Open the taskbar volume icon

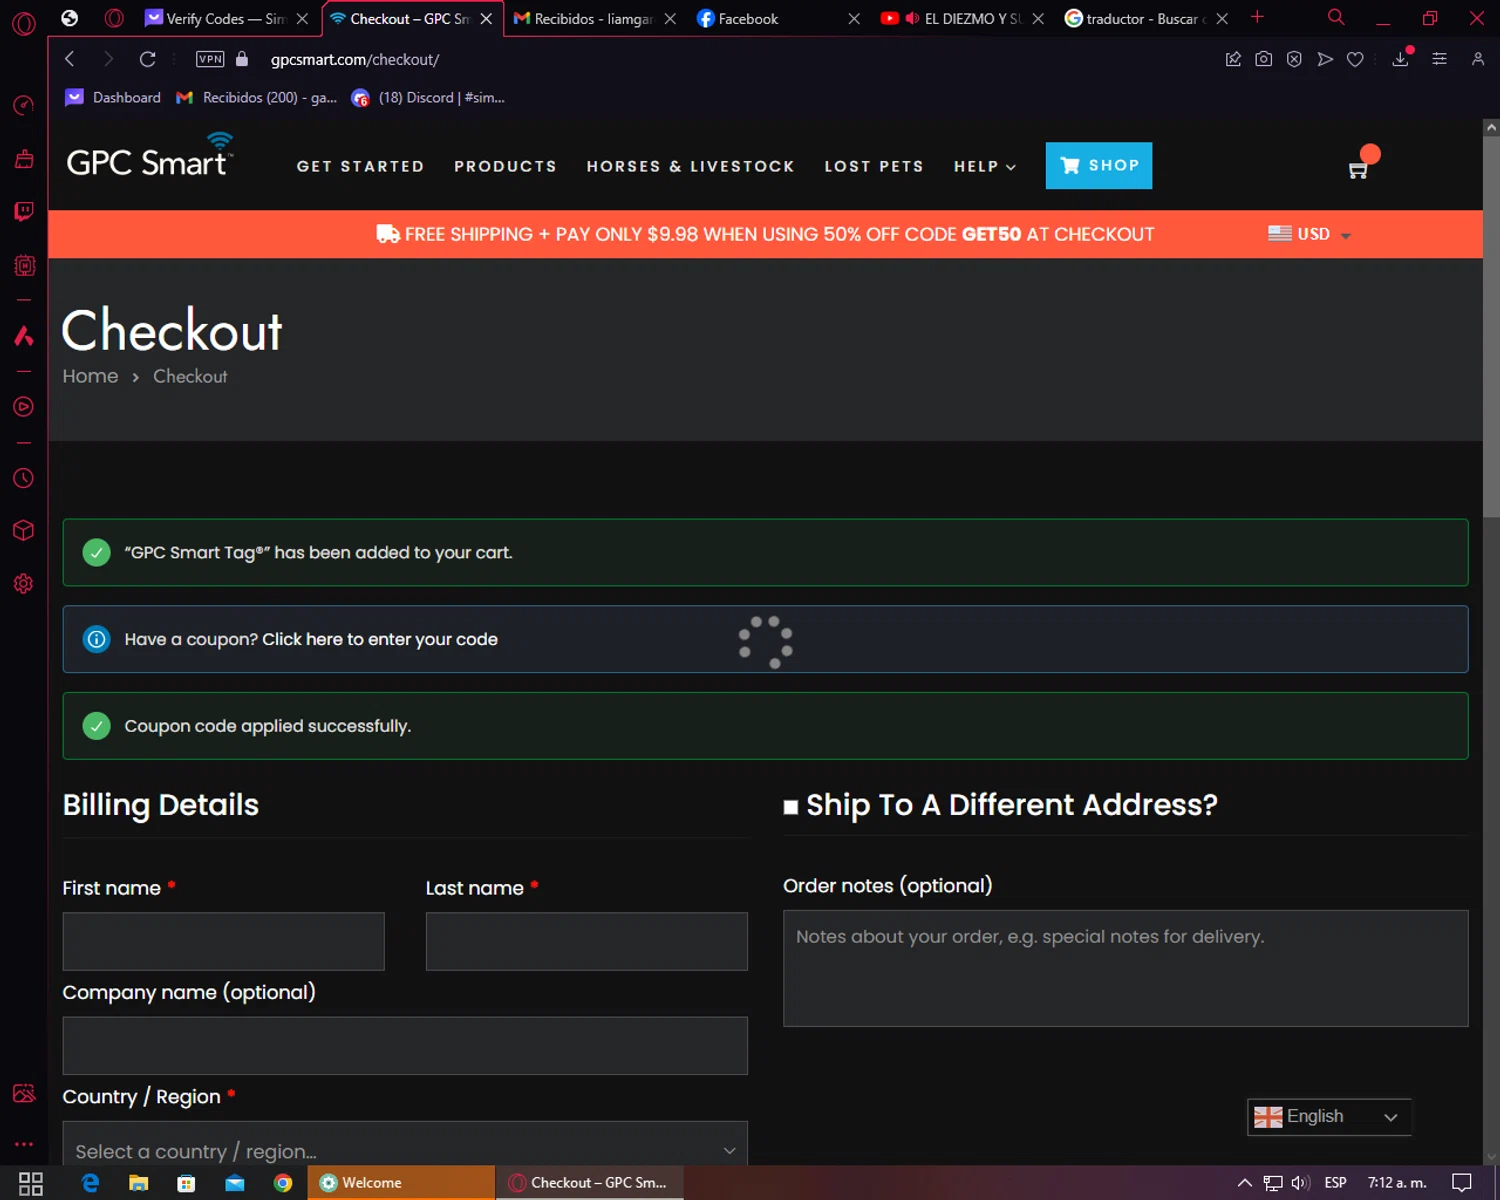(x=1300, y=1183)
